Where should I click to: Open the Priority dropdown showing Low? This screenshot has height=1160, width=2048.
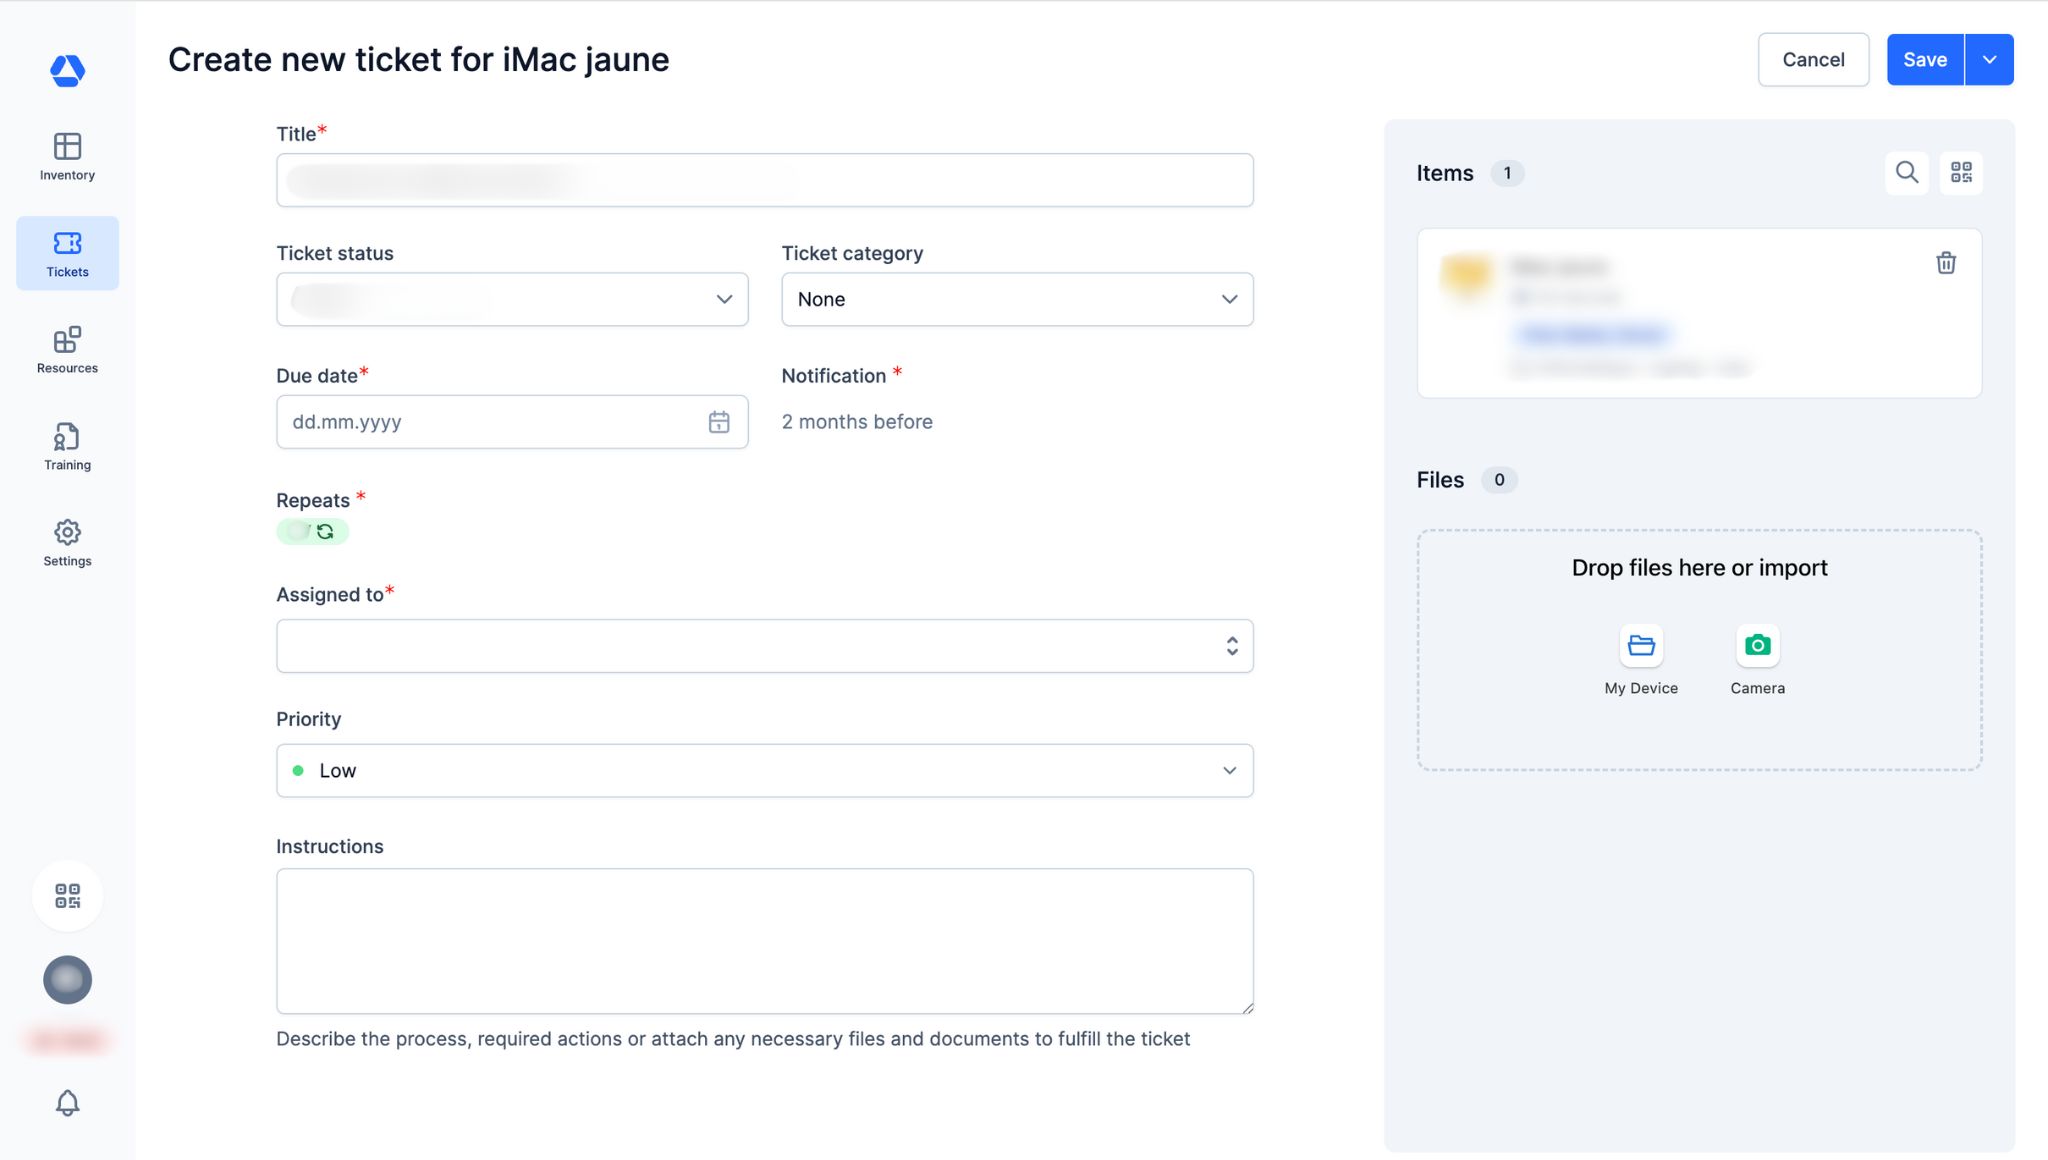click(764, 770)
